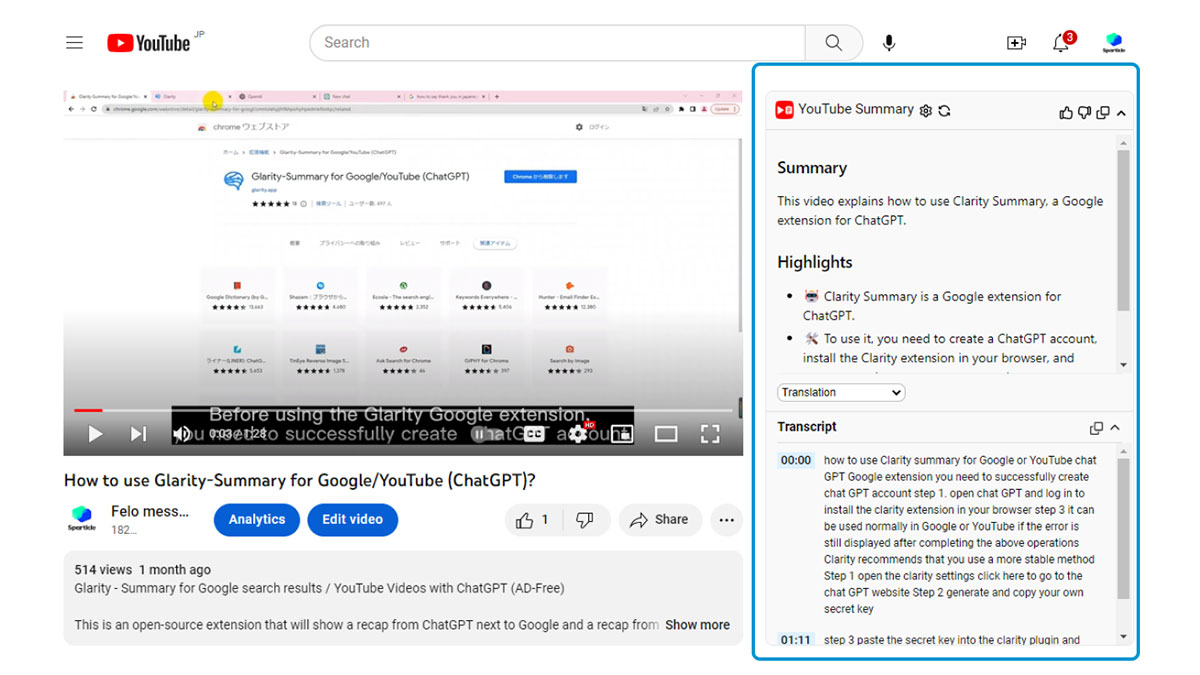
Task: Dislike the video with thumbs down
Action: [x=586, y=520]
